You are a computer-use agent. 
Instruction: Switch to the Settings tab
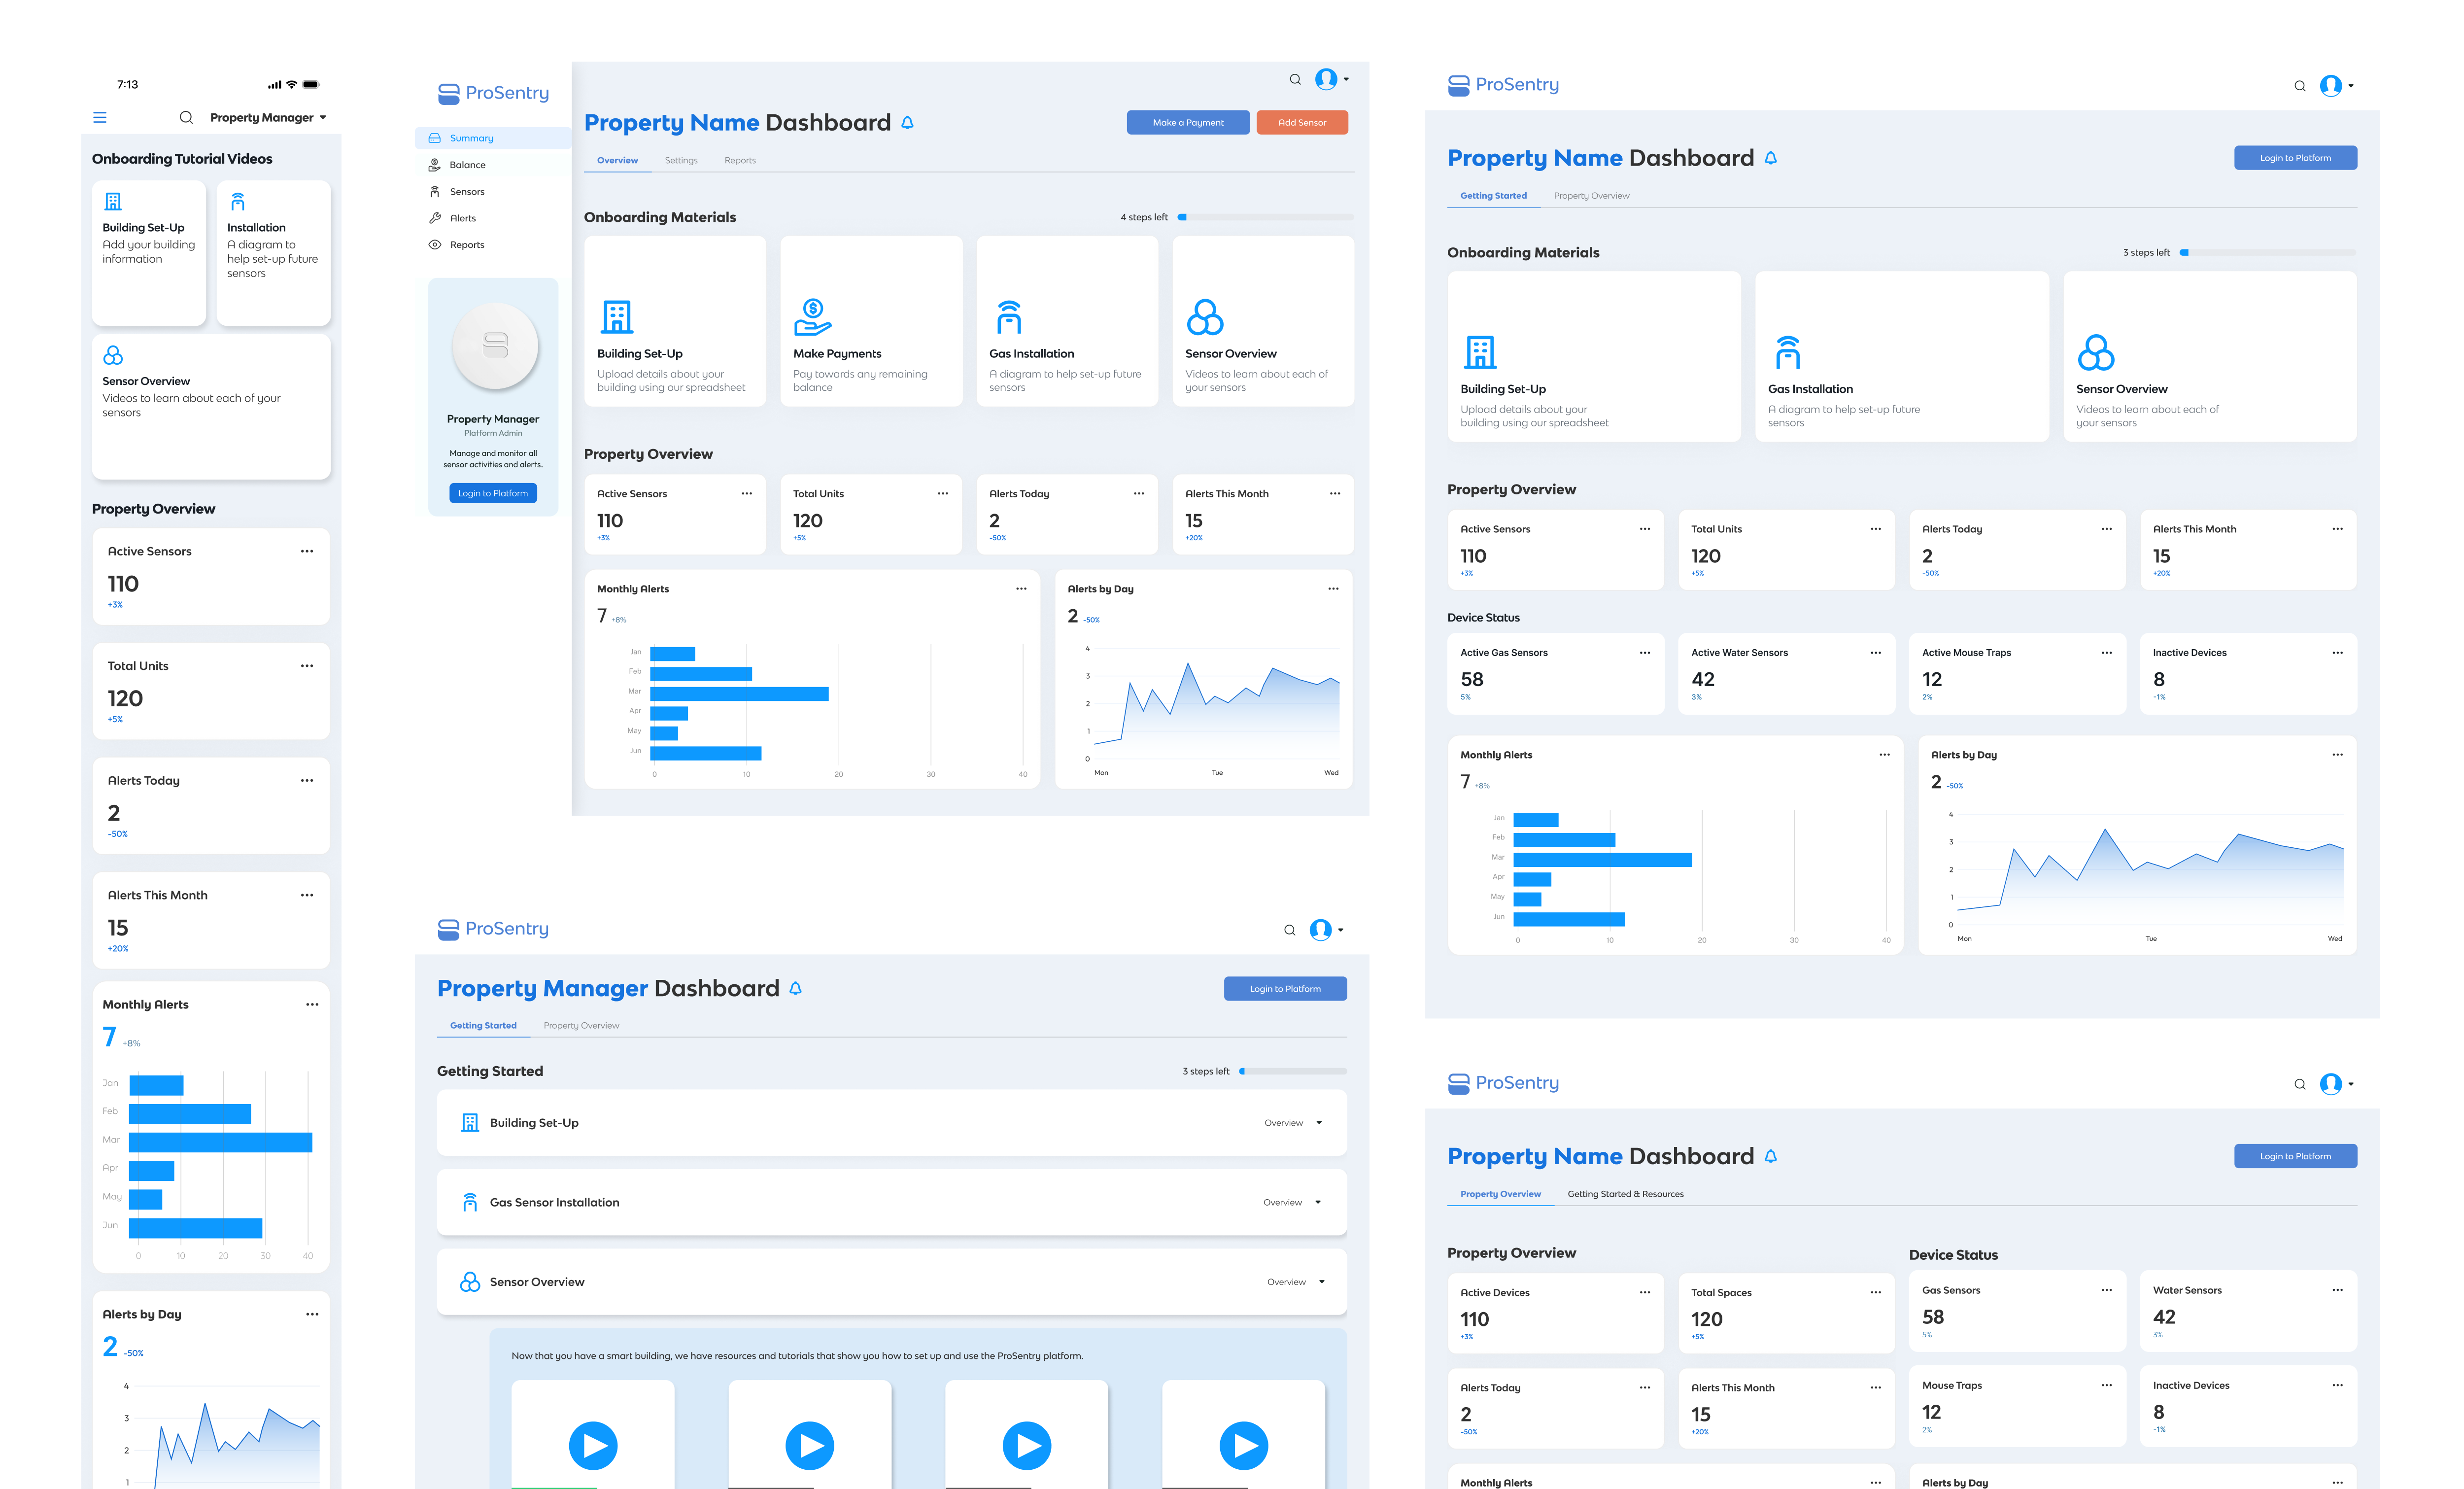pyautogui.click(x=681, y=160)
